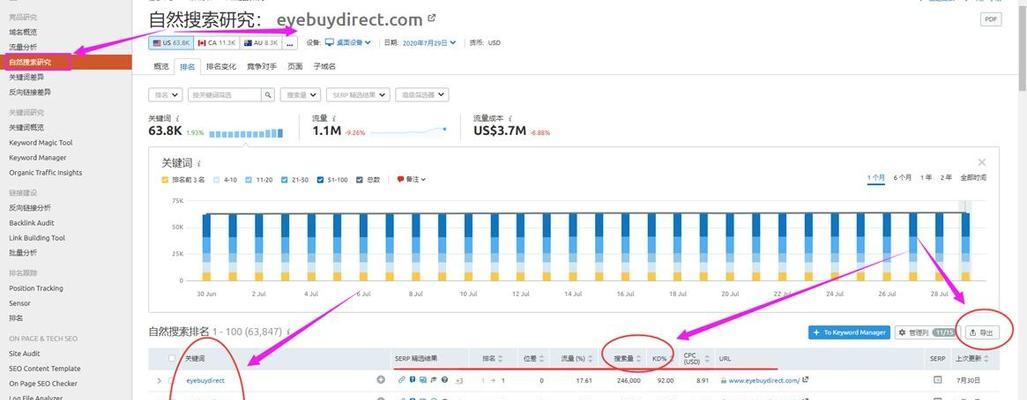Open the 设备 桌面设备 dropdown
The image size is (1027, 400).
348,43
